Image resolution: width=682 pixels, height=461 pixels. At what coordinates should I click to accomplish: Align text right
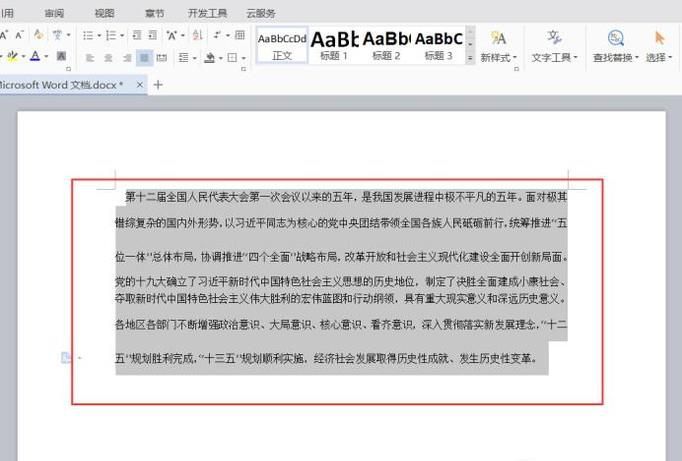pyautogui.click(x=127, y=57)
